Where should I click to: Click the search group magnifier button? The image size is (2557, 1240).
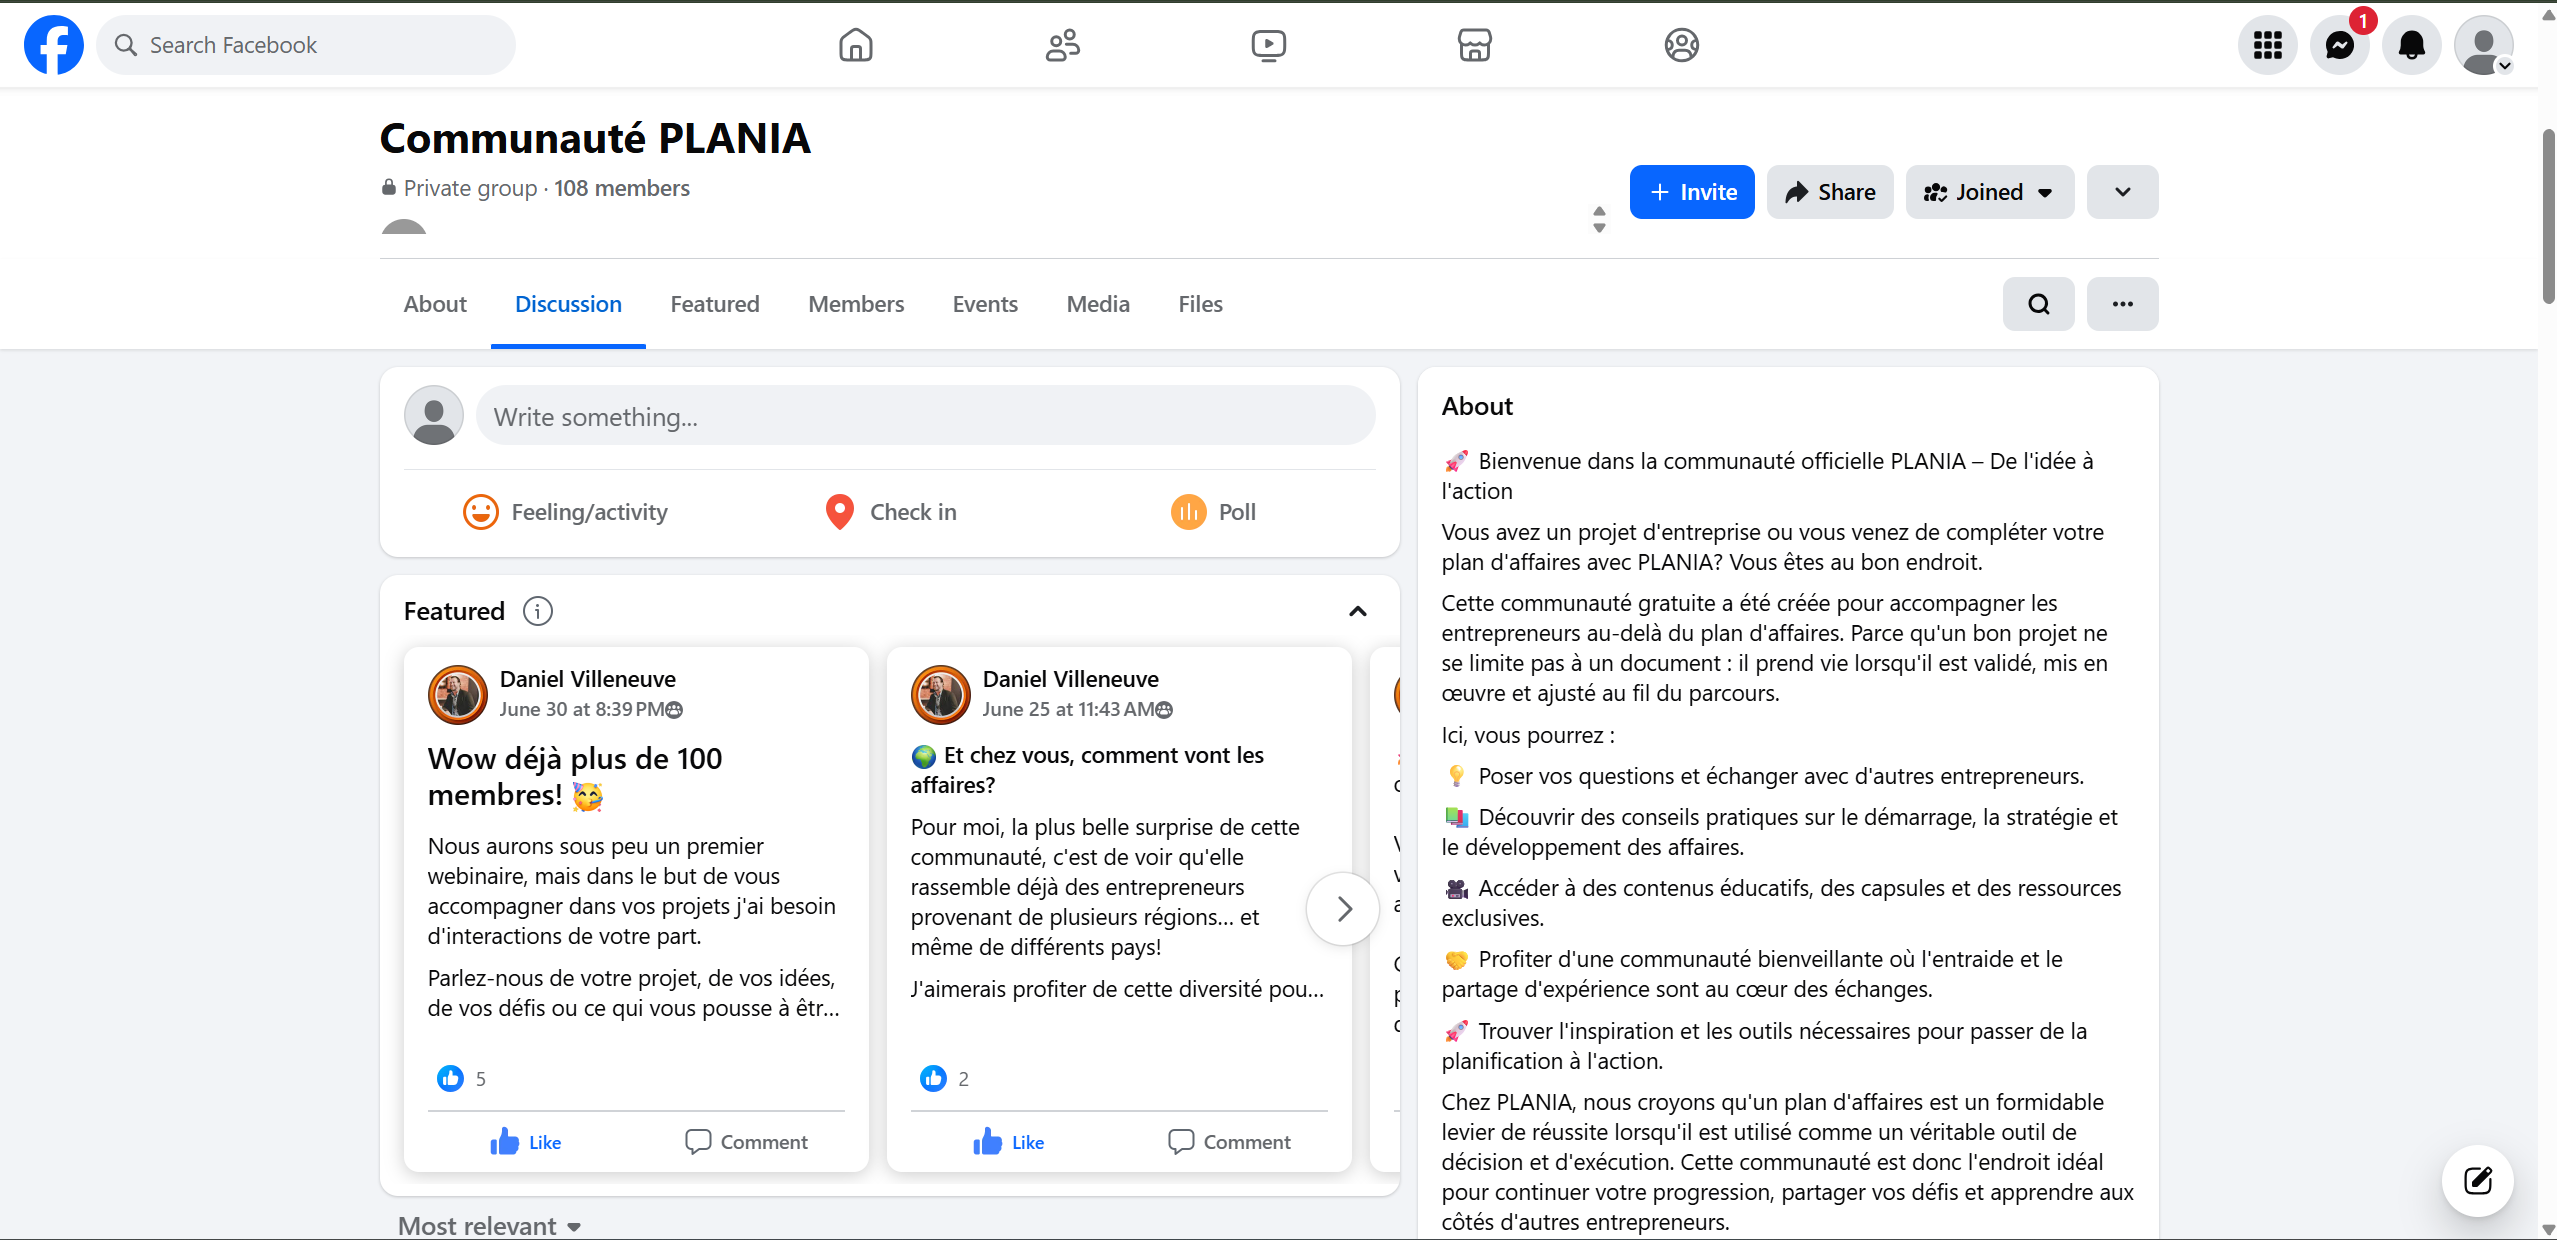pos(2039,304)
